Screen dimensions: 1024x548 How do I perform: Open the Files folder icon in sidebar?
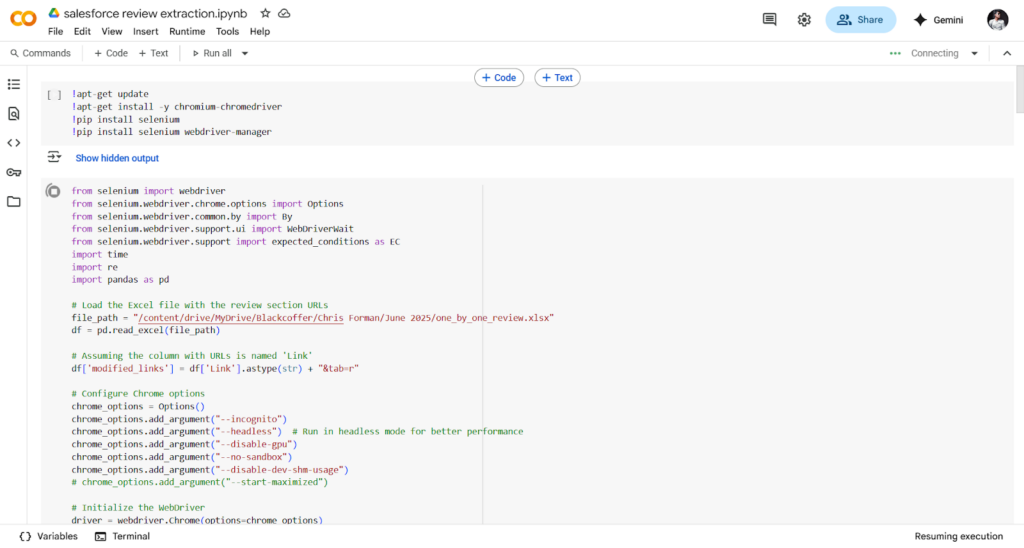(x=14, y=201)
